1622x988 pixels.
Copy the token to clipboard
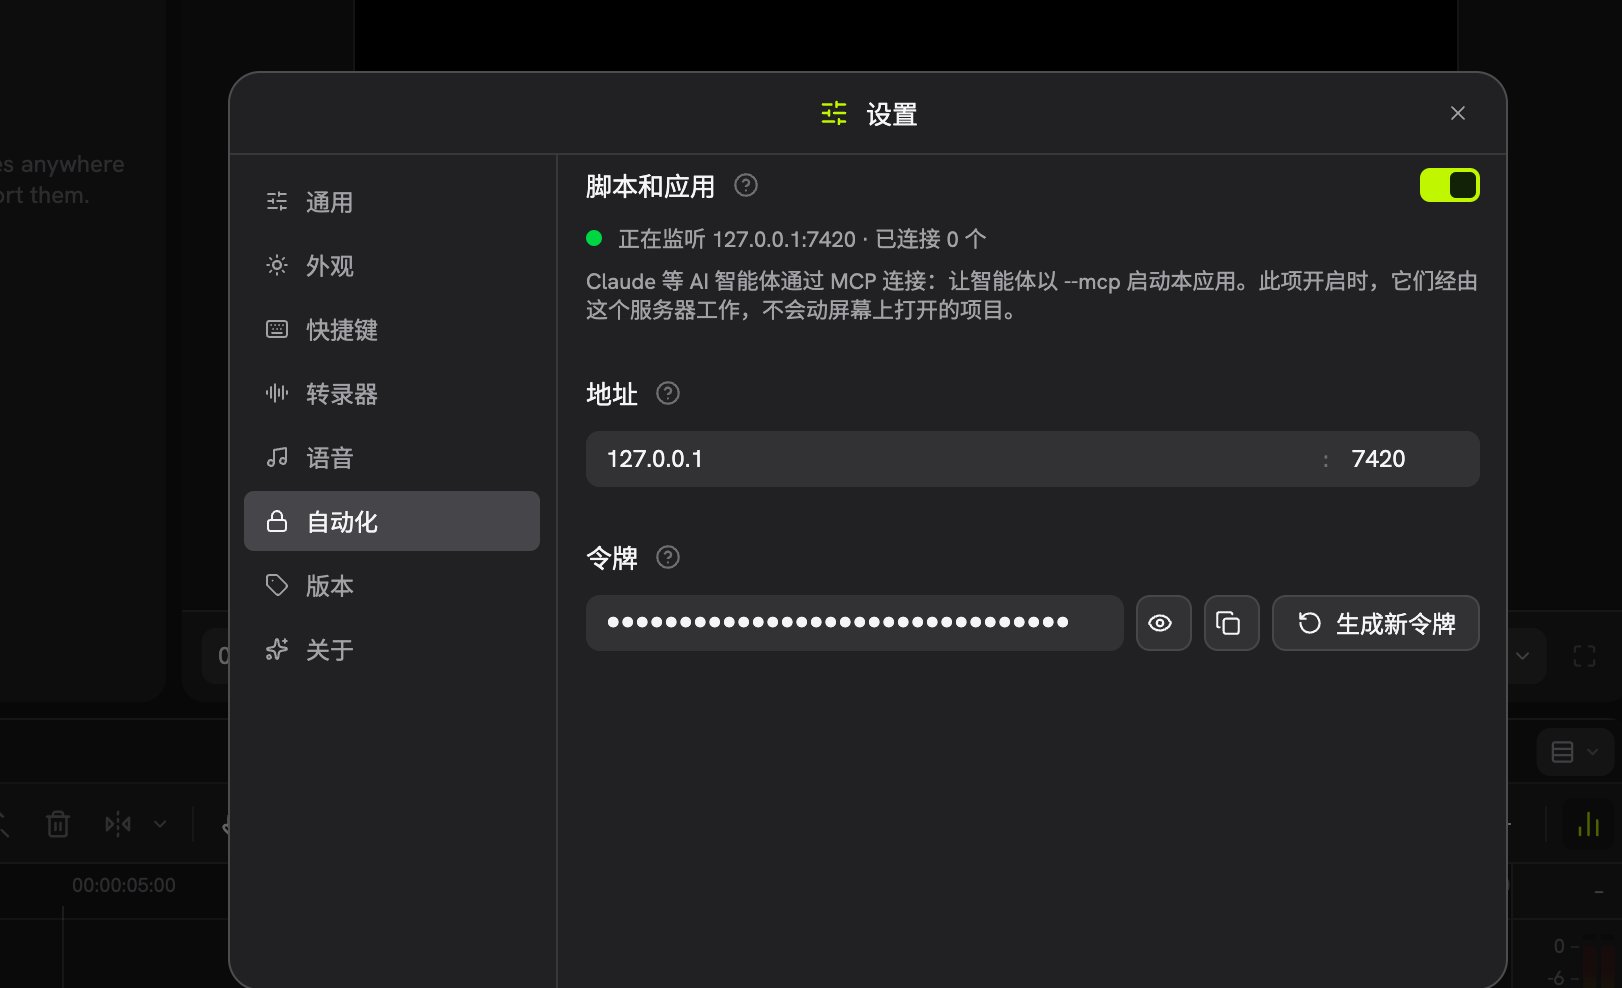pyautogui.click(x=1231, y=623)
